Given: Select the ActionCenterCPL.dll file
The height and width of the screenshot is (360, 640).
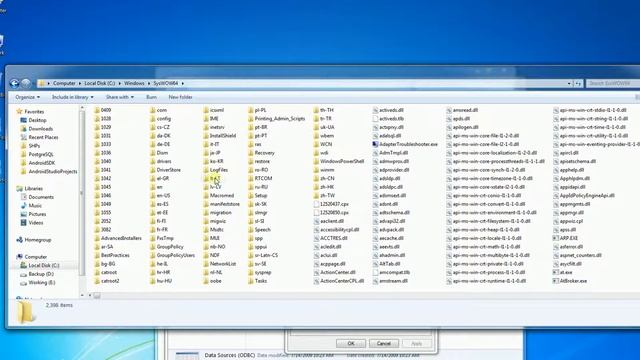Looking at the screenshot, I should pos(342,281).
